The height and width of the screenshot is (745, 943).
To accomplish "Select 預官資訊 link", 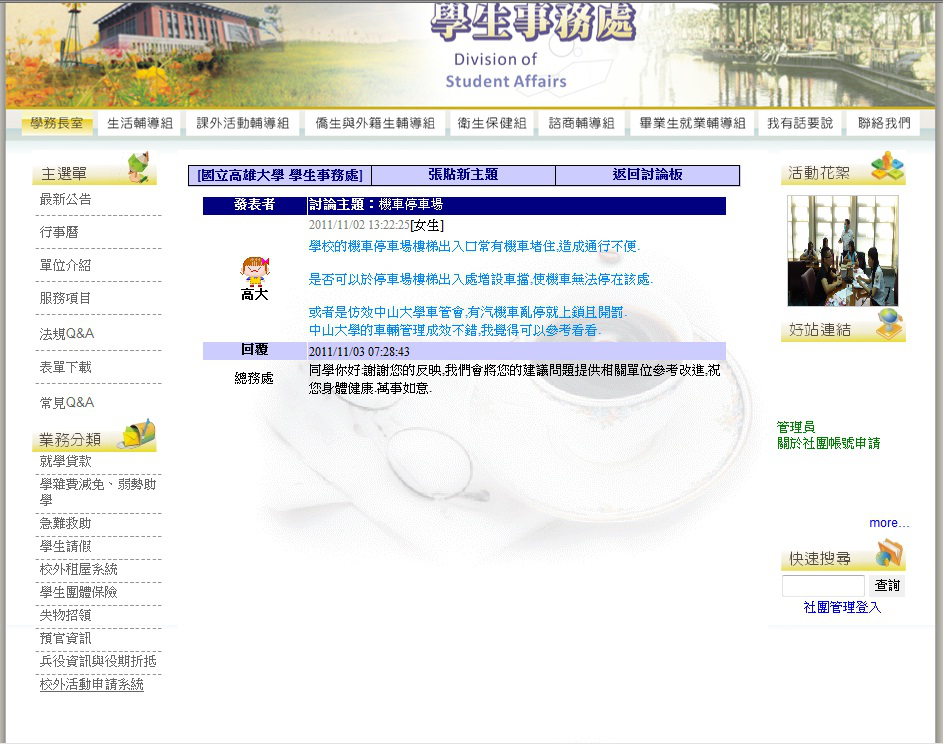I will click(x=66, y=638).
